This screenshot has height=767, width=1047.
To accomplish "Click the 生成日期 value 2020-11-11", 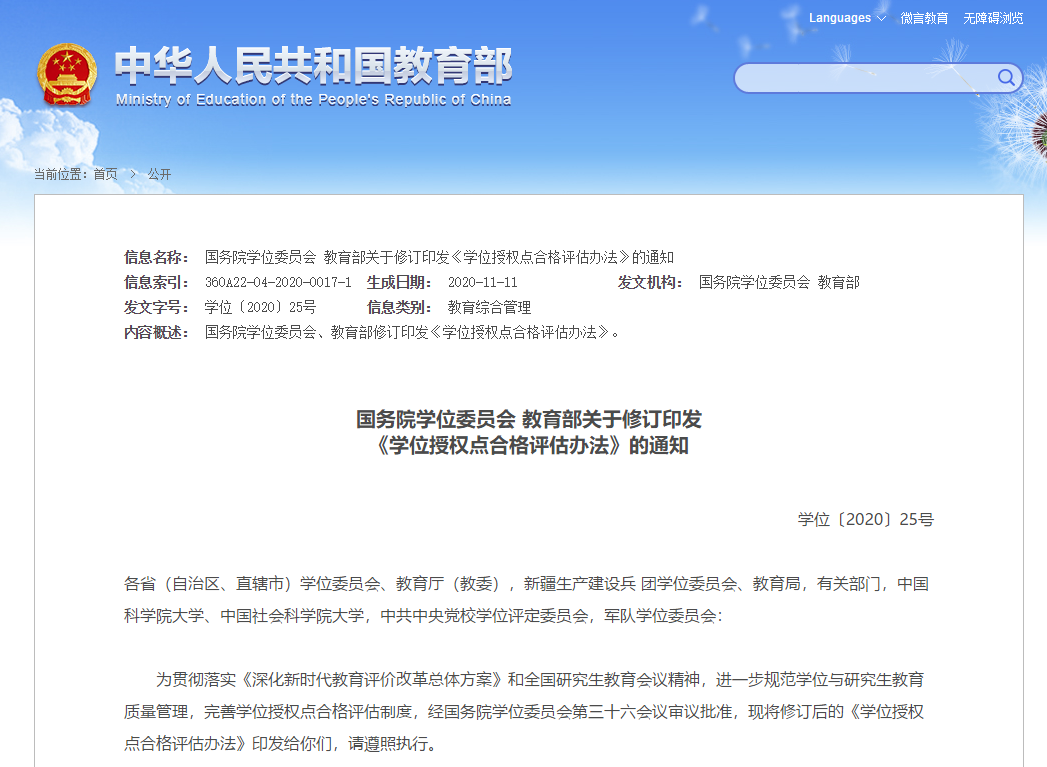I will tap(482, 282).
